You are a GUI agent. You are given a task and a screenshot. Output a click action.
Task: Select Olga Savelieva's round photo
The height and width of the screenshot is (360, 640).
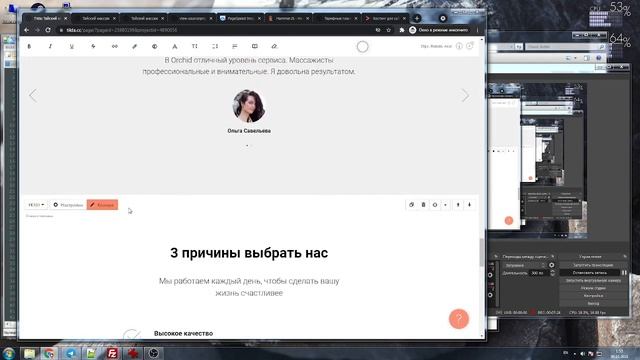(x=249, y=106)
